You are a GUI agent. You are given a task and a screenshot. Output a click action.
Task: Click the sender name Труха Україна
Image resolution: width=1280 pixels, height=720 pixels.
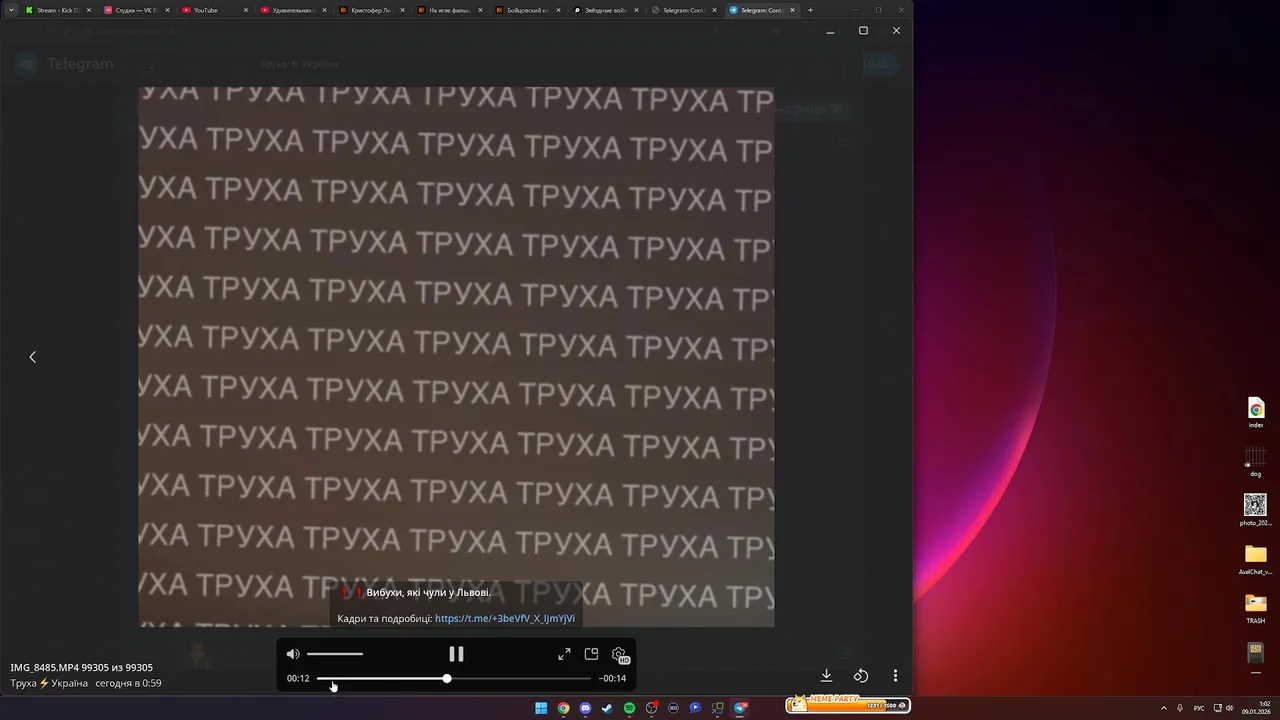click(49, 683)
